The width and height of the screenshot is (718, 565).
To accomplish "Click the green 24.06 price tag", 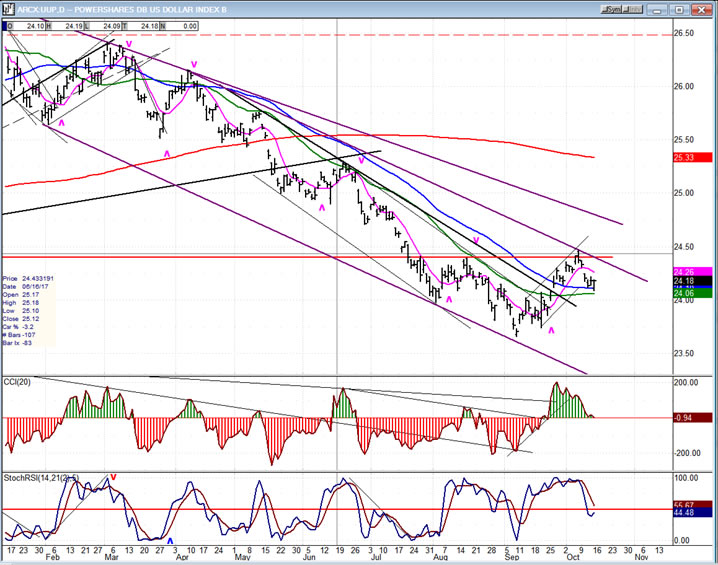I will pos(693,293).
